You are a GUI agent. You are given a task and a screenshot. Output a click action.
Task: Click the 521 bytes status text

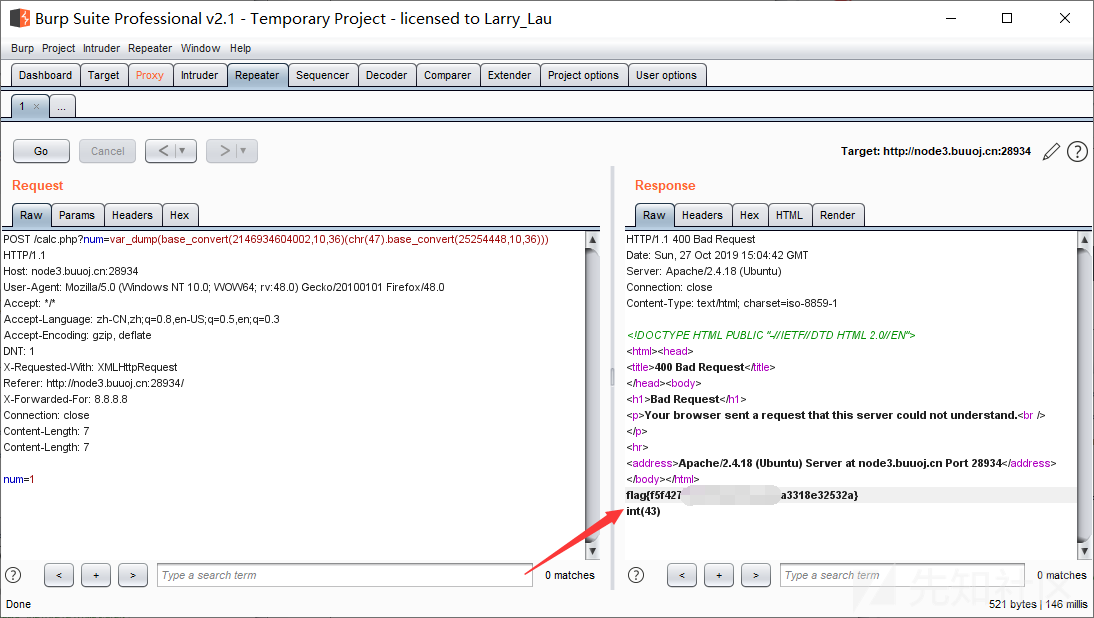(x=1012, y=604)
